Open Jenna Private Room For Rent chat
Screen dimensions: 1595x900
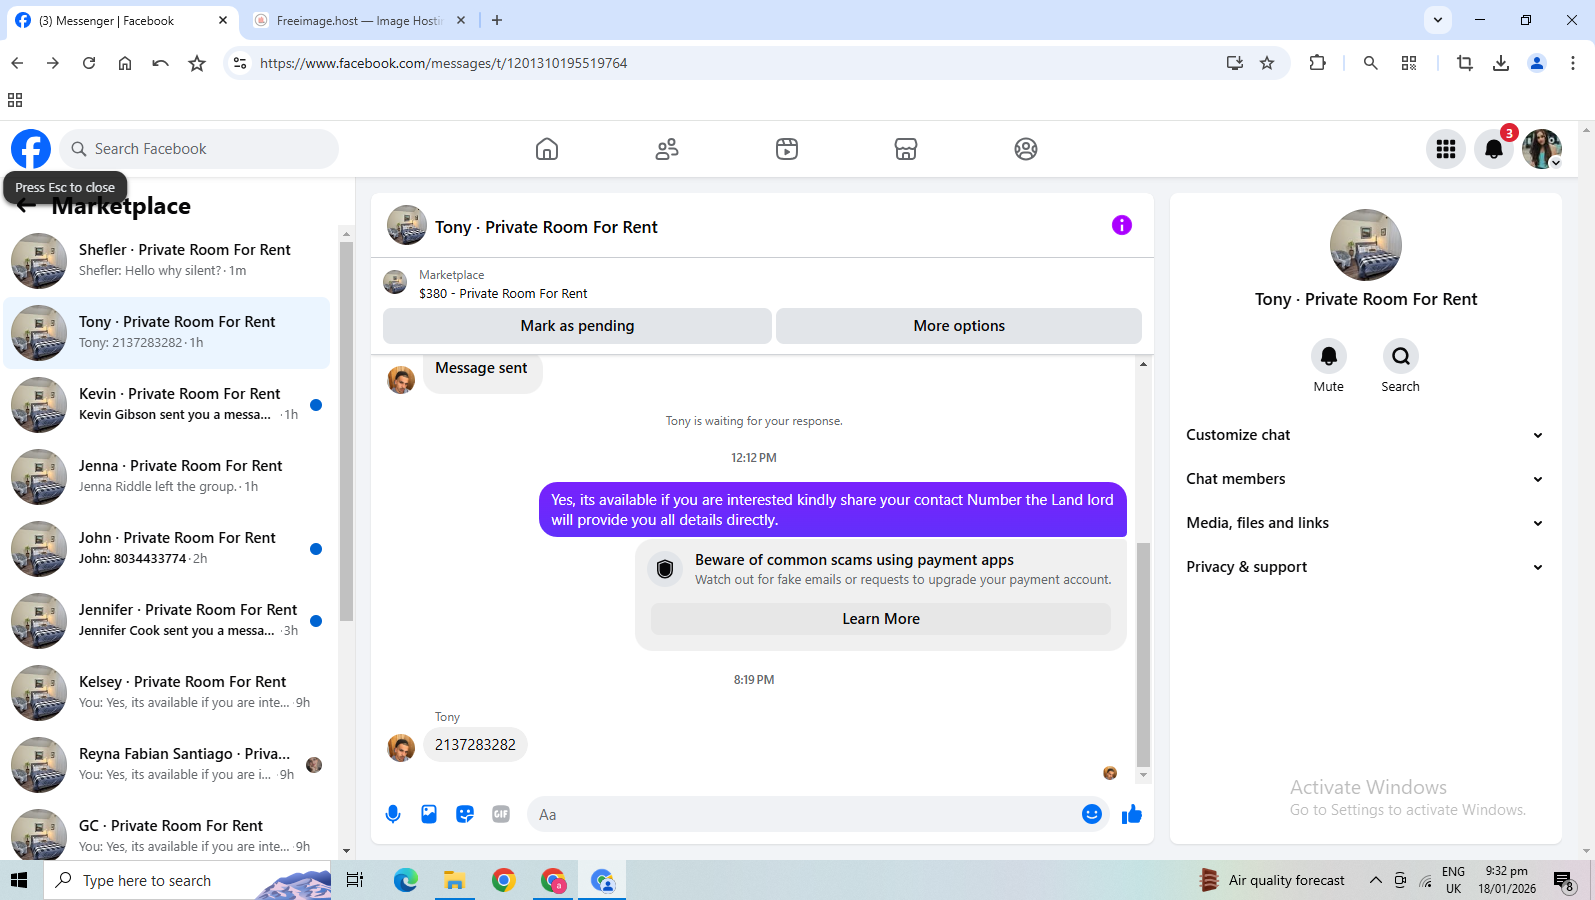point(167,476)
